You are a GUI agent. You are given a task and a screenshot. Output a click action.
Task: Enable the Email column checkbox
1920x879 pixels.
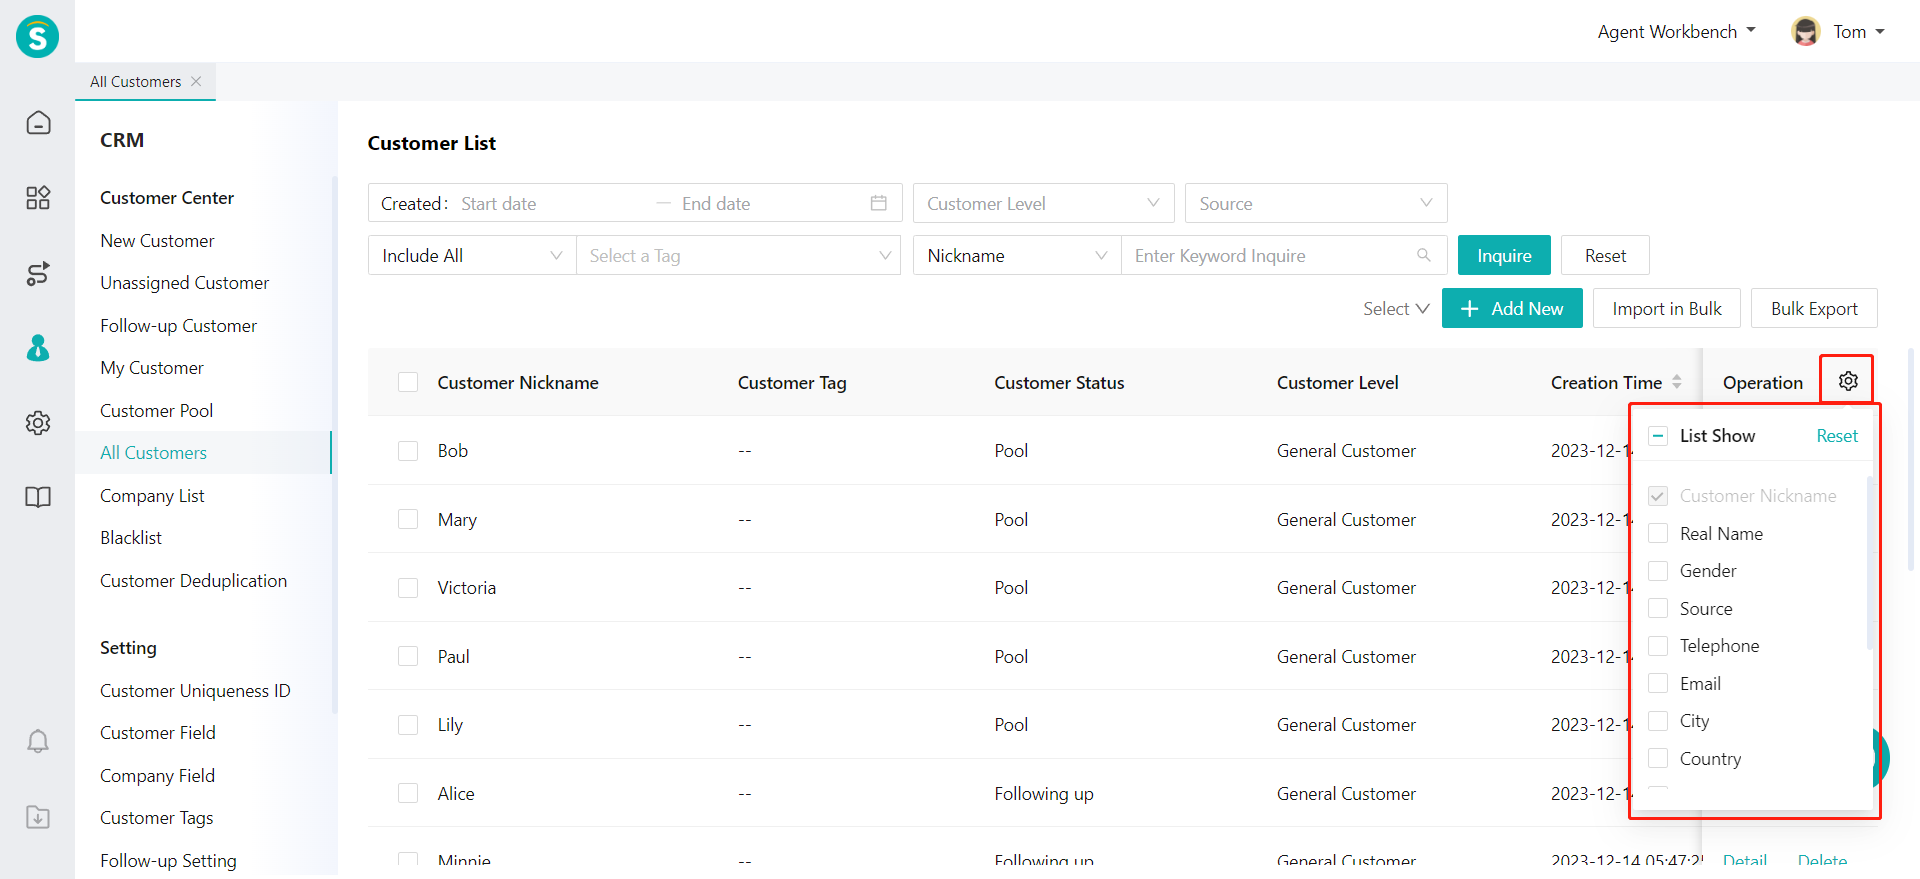click(x=1658, y=683)
